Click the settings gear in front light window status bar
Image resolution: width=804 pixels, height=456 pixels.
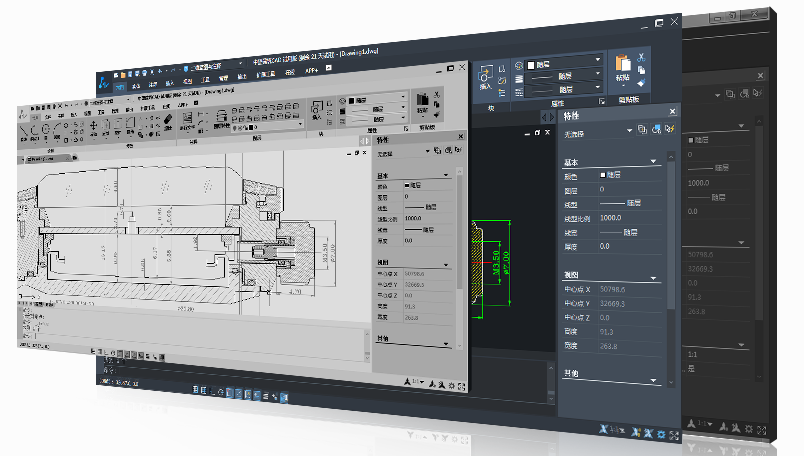(451, 385)
